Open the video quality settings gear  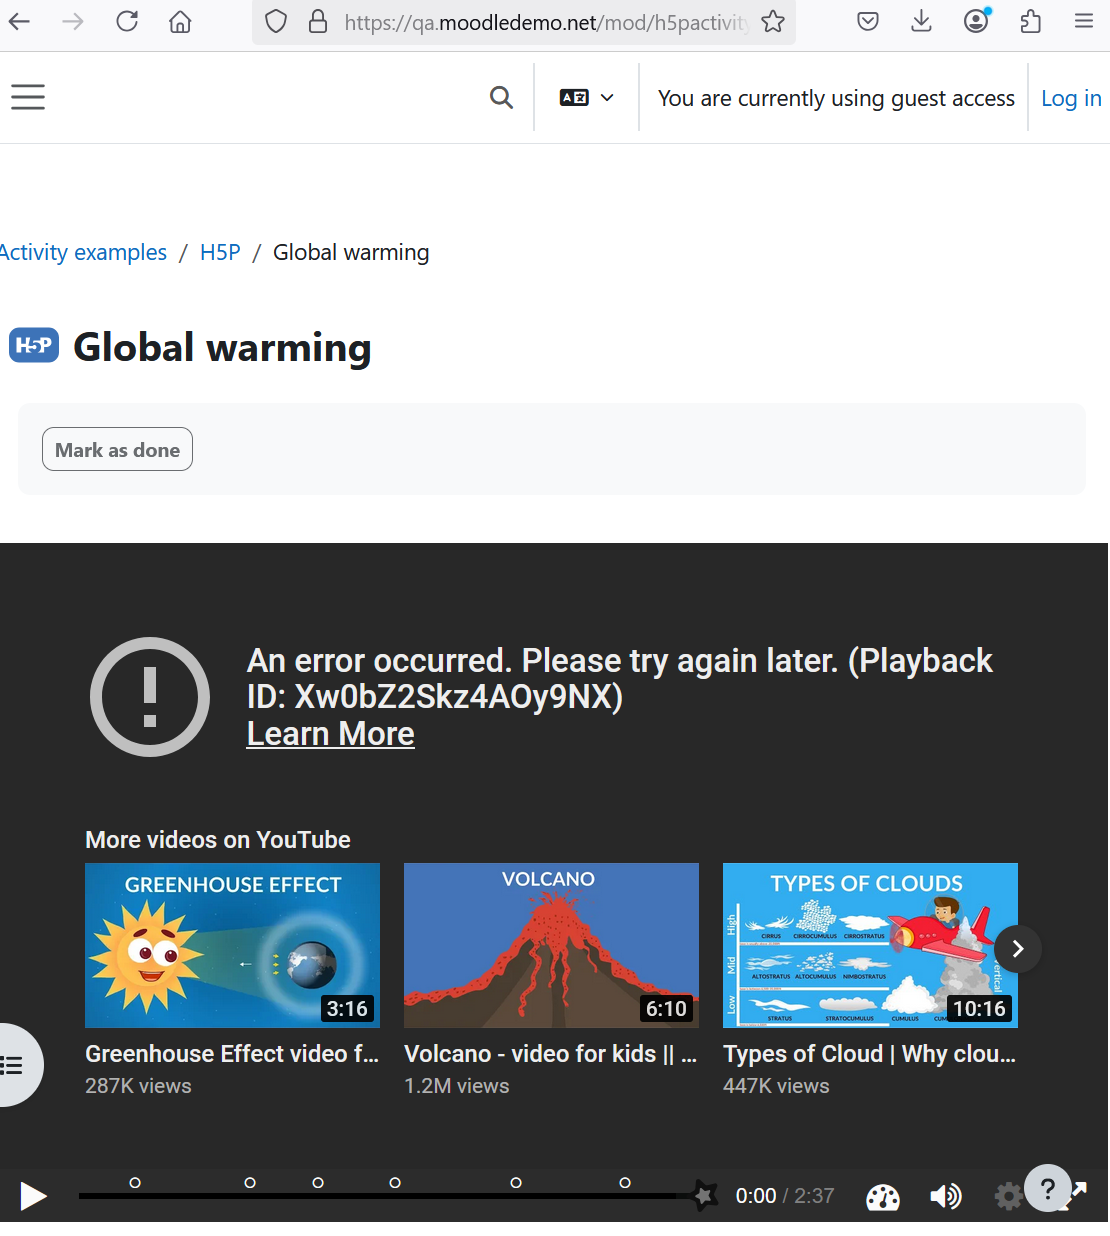[x=1008, y=1196]
